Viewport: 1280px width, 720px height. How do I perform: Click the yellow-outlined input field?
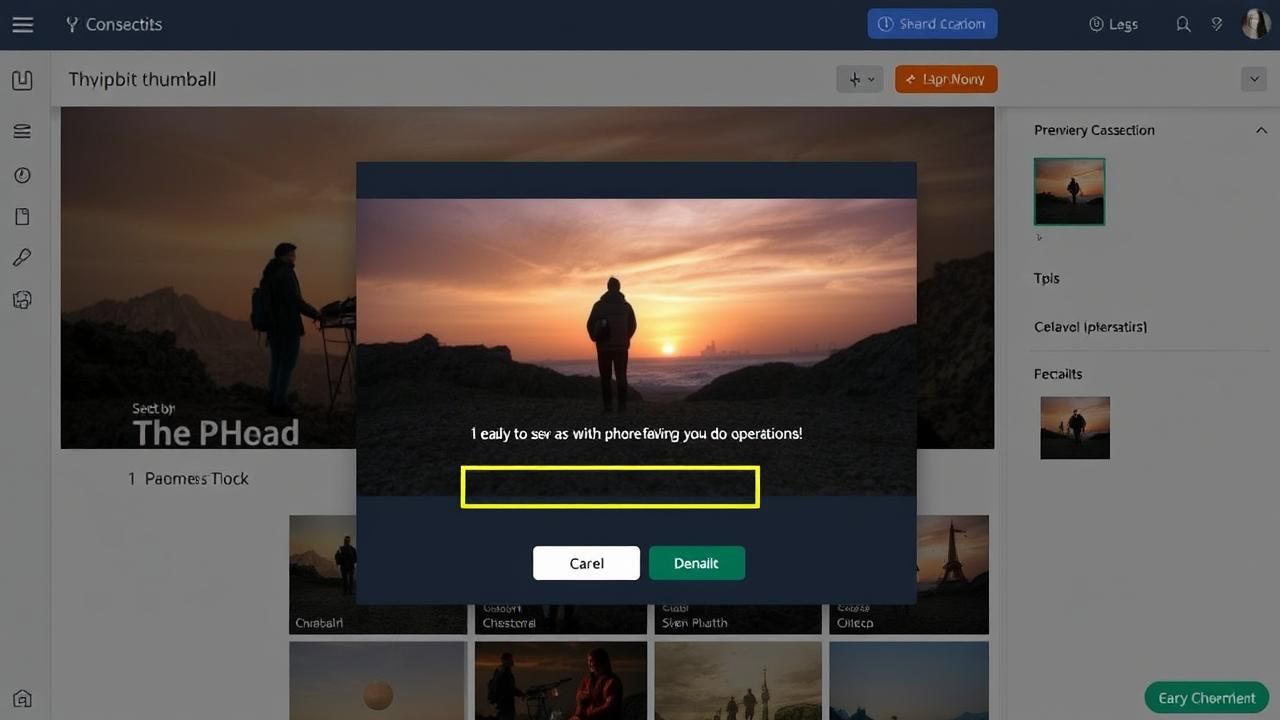pos(610,487)
